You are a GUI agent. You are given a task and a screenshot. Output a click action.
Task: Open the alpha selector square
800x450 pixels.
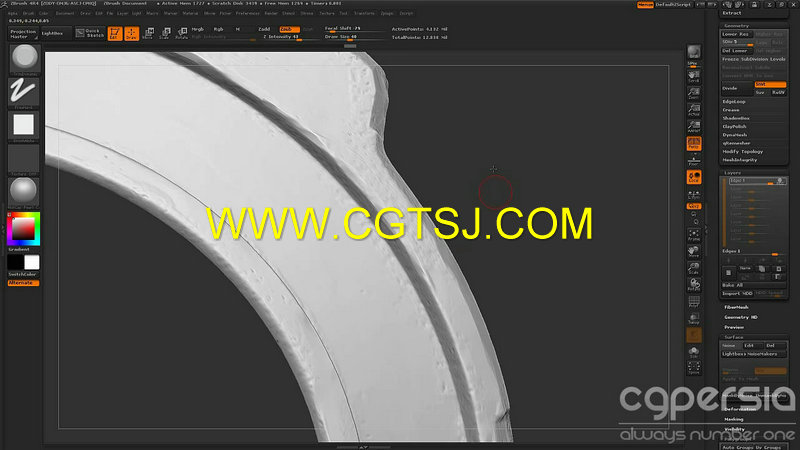(23, 125)
